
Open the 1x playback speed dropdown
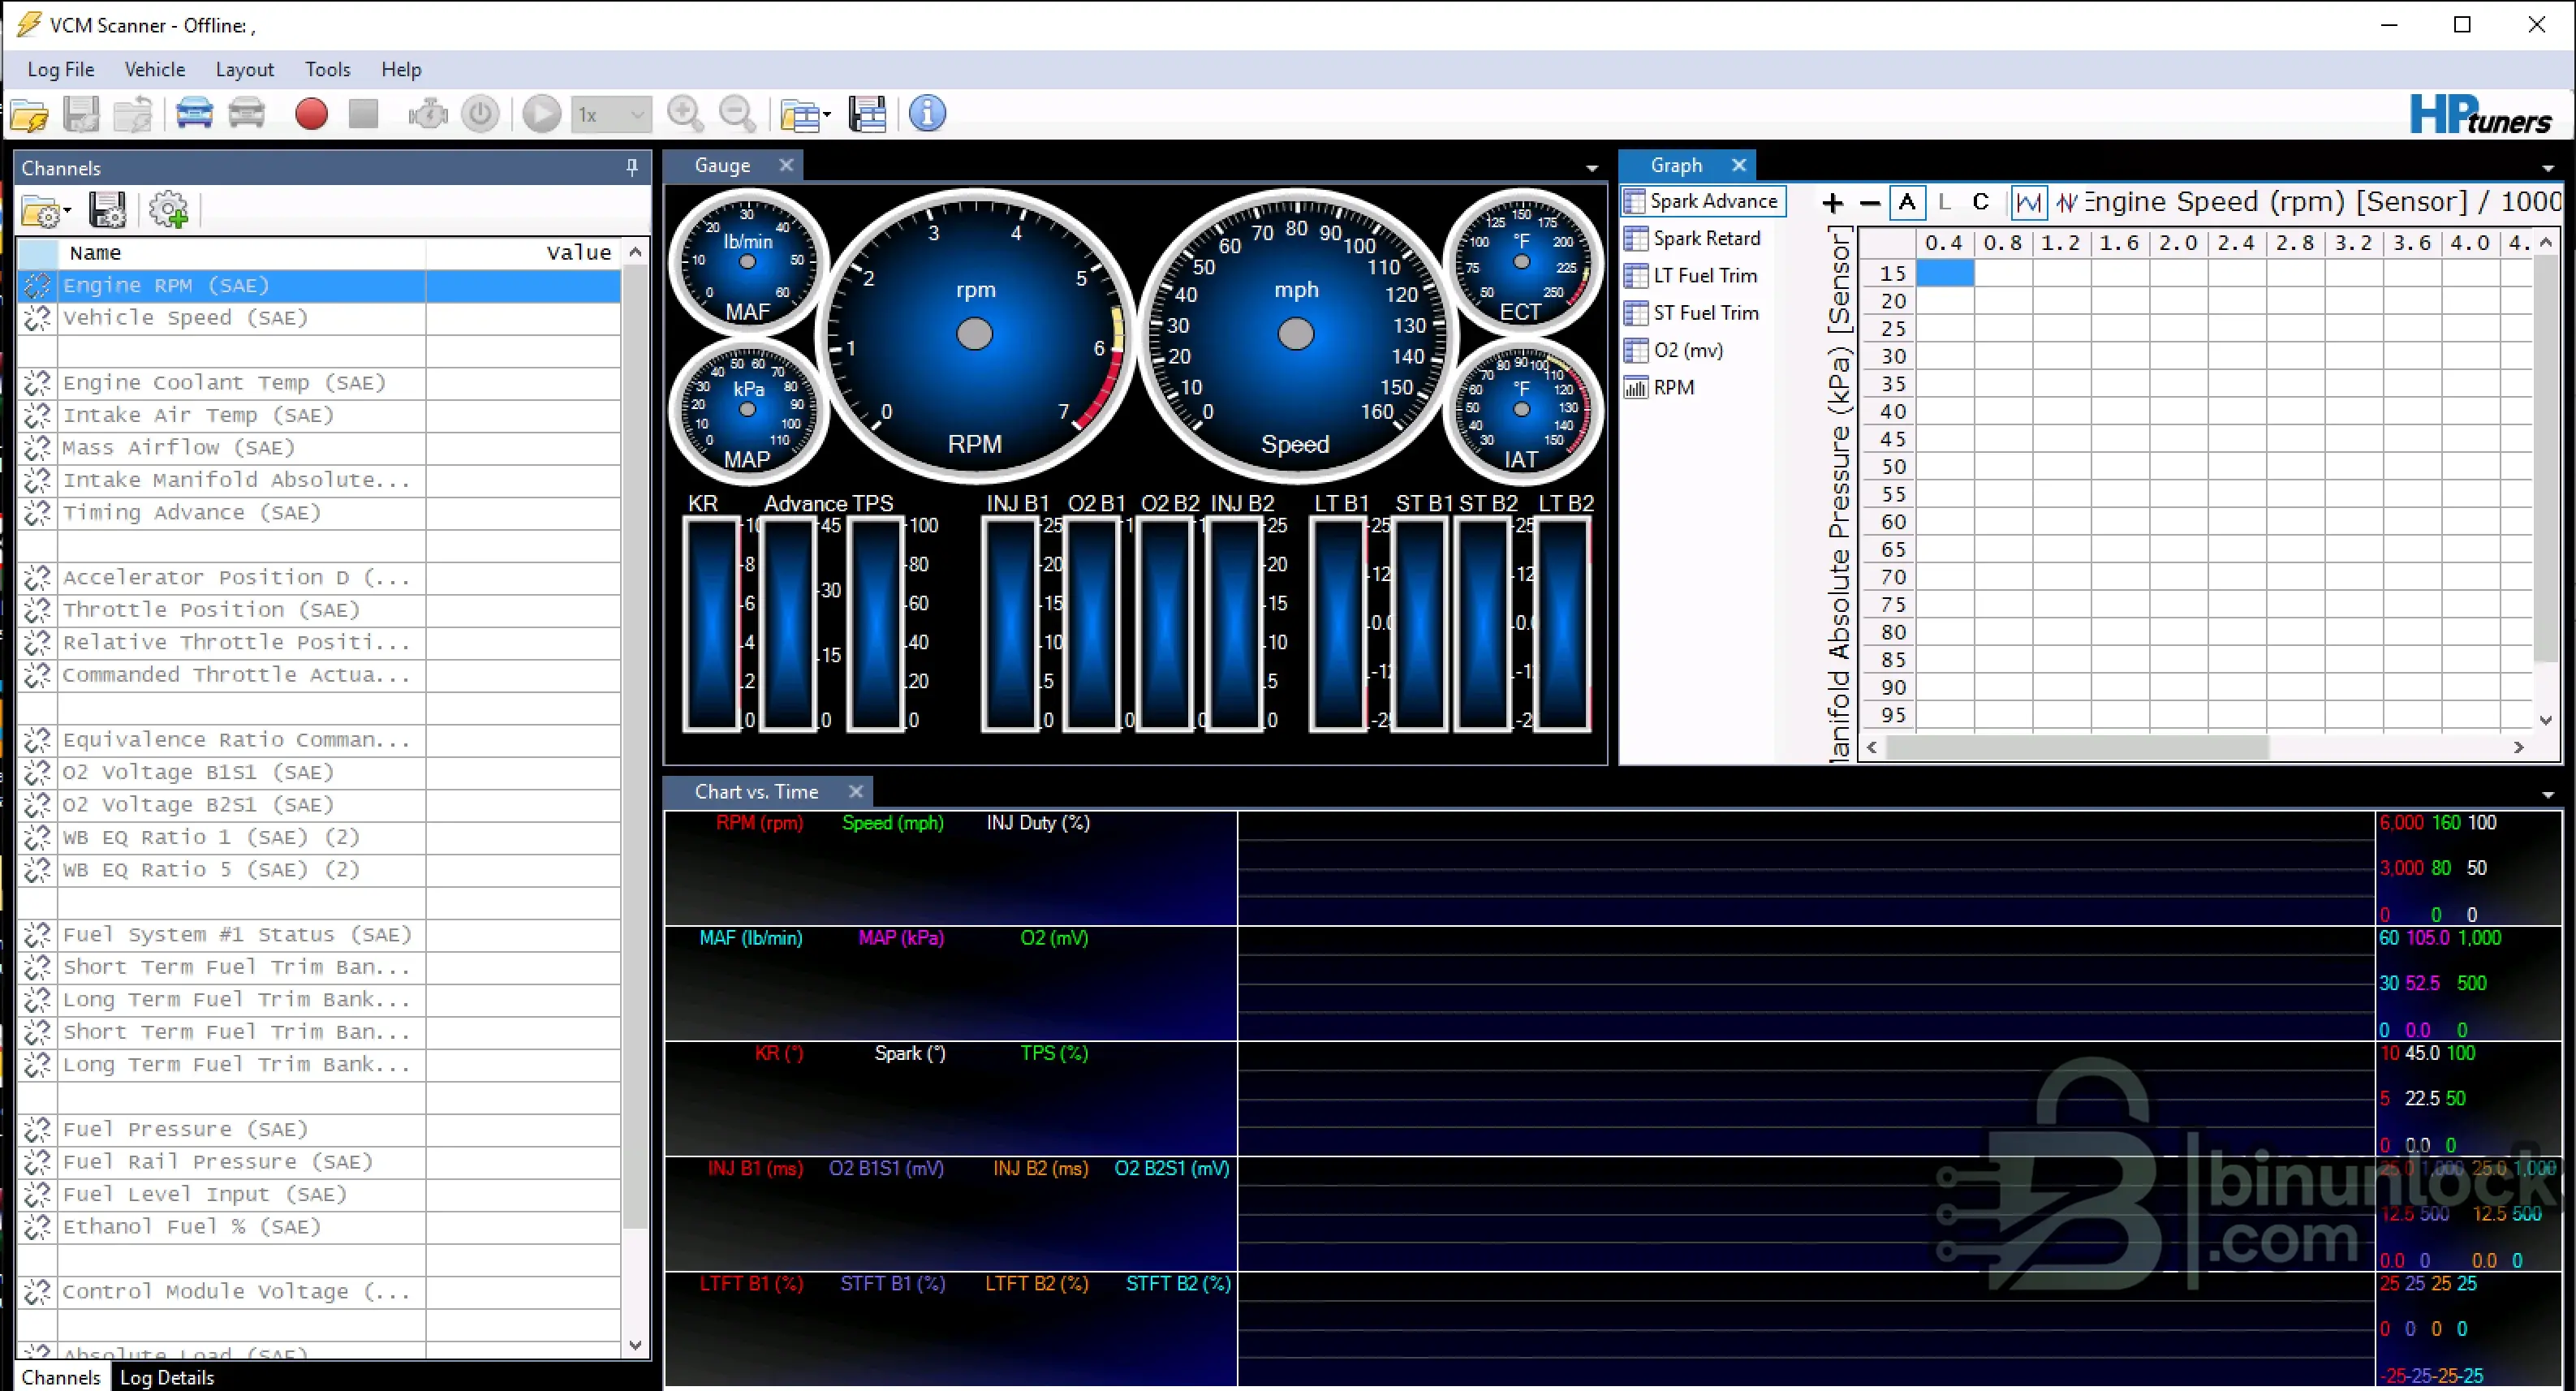click(x=612, y=115)
